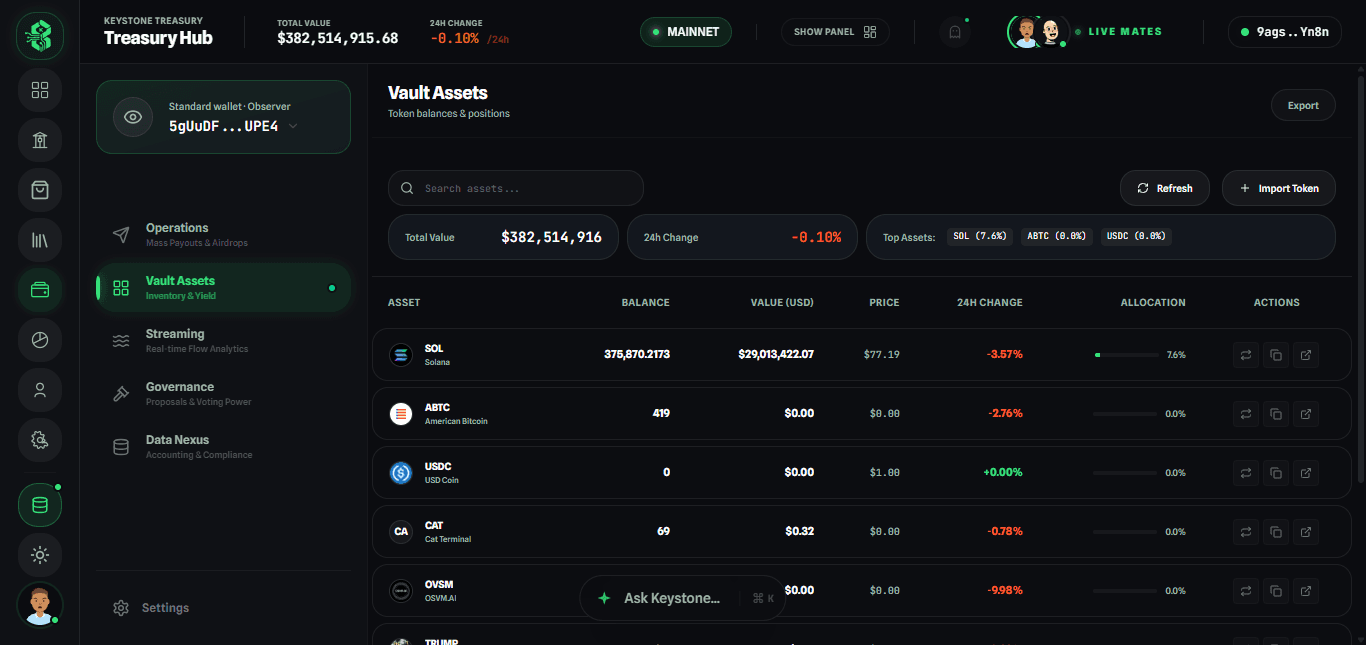
Task: Toggle the Observer eye icon on the wallet card
Action: tap(132, 117)
